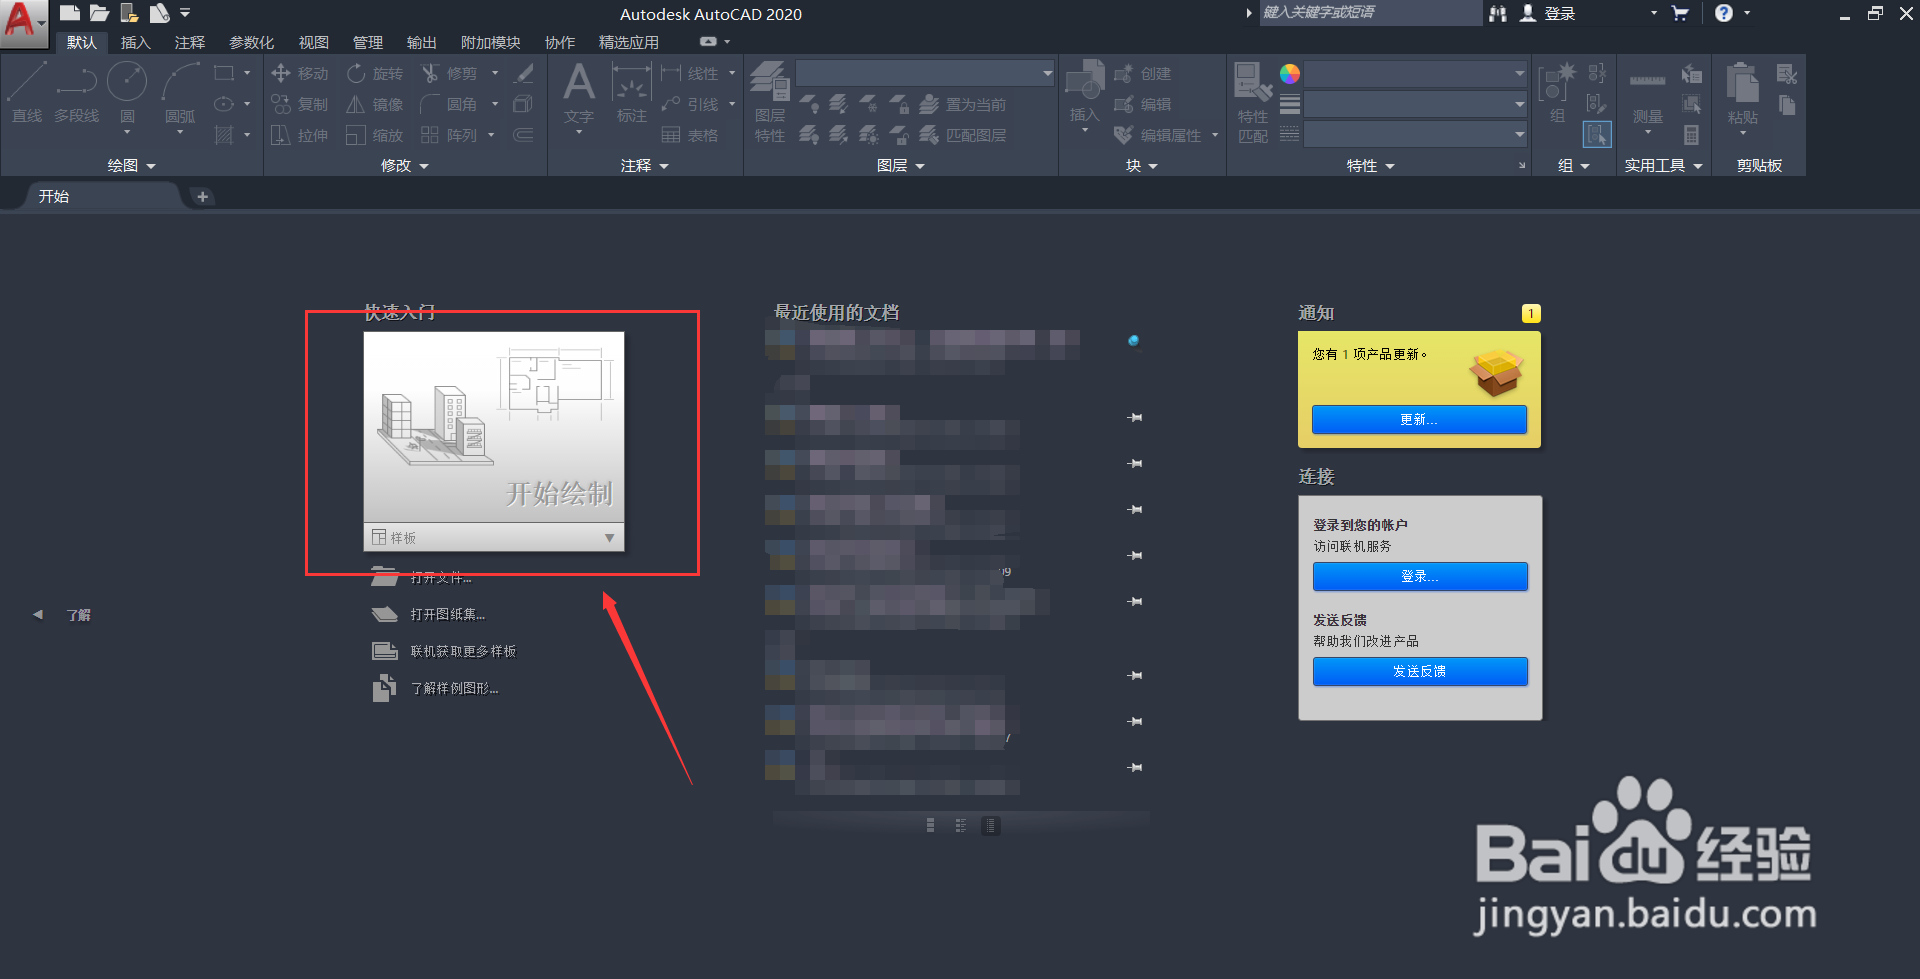Screen dimensions: 1920x979
Task: Expand the 注释 panel flyout
Action: tap(645, 166)
